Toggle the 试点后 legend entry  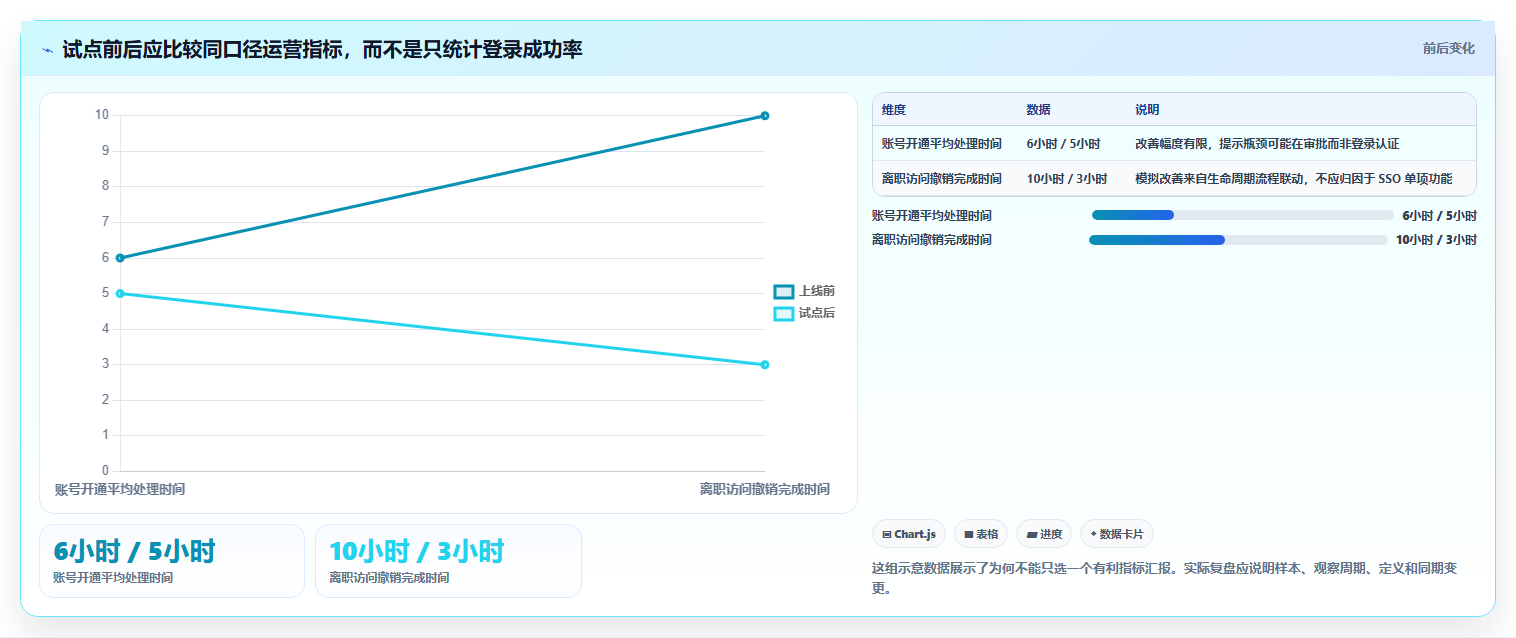[804, 313]
